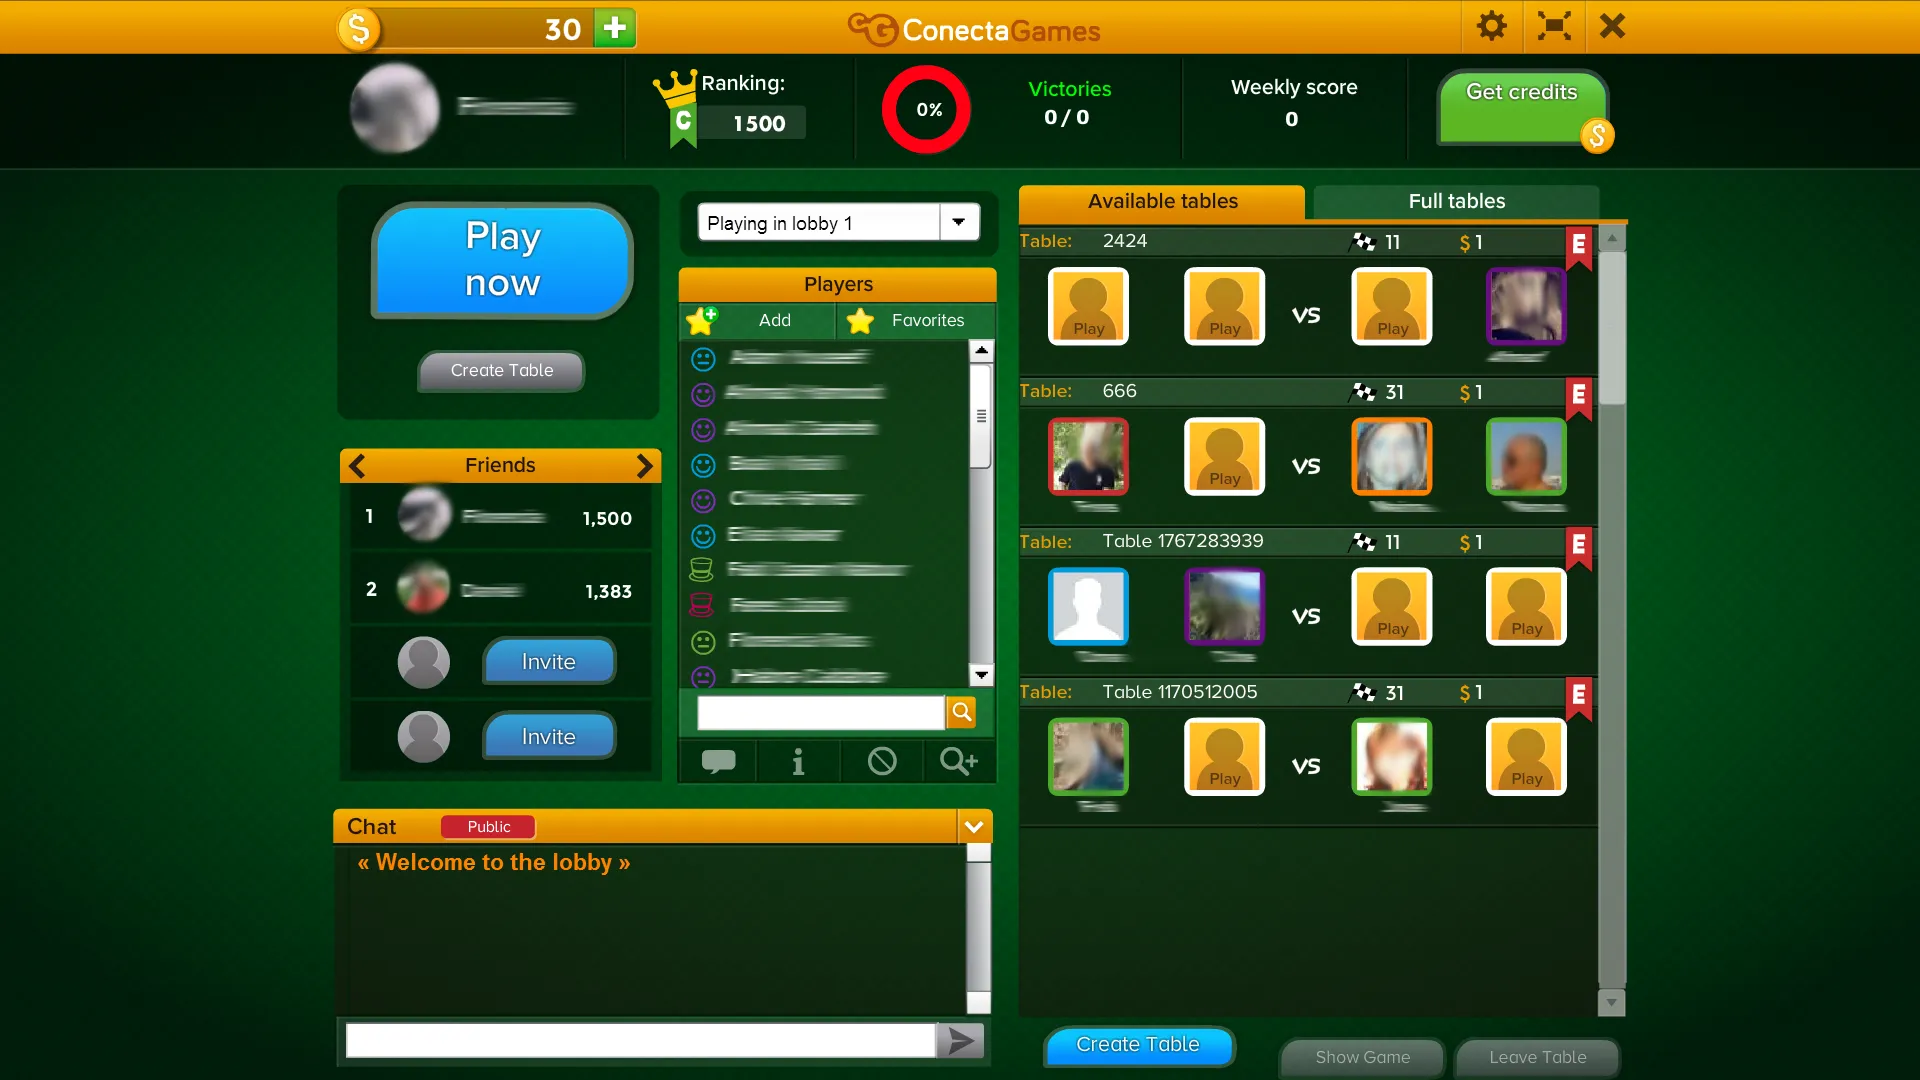Click the player info icon in lobby

pyautogui.click(x=798, y=761)
